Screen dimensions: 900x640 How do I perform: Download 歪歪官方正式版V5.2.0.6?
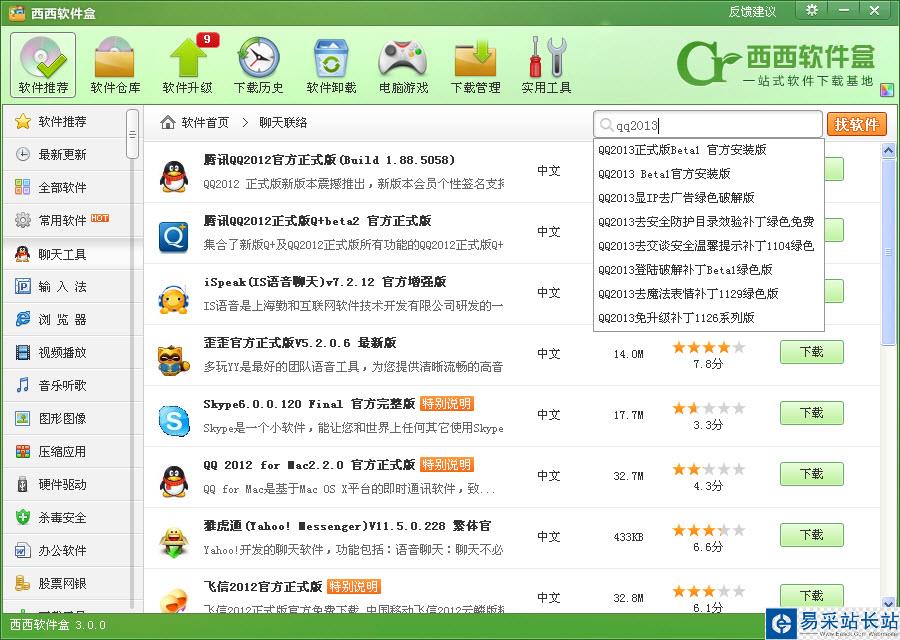(812, 352)
